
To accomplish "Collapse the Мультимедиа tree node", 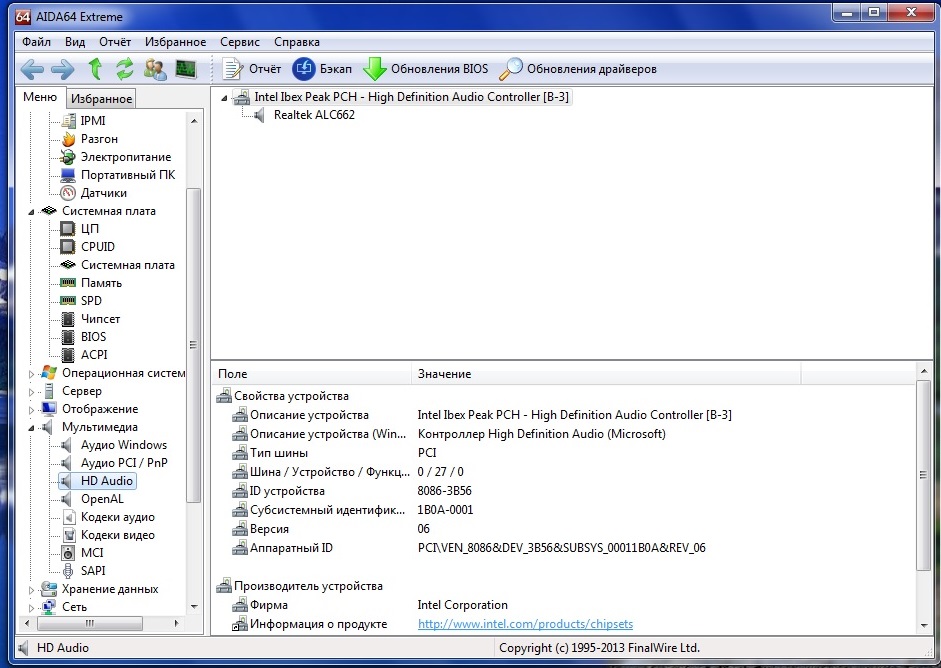I will (31, 428).
